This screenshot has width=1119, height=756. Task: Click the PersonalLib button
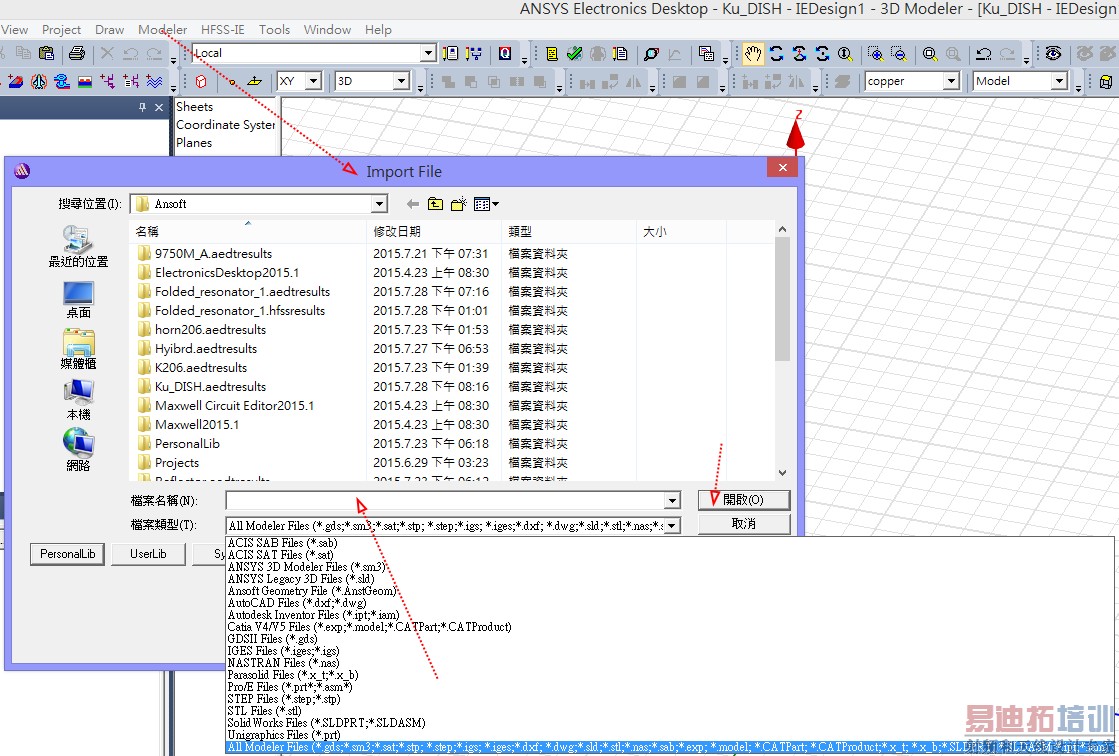68,554
